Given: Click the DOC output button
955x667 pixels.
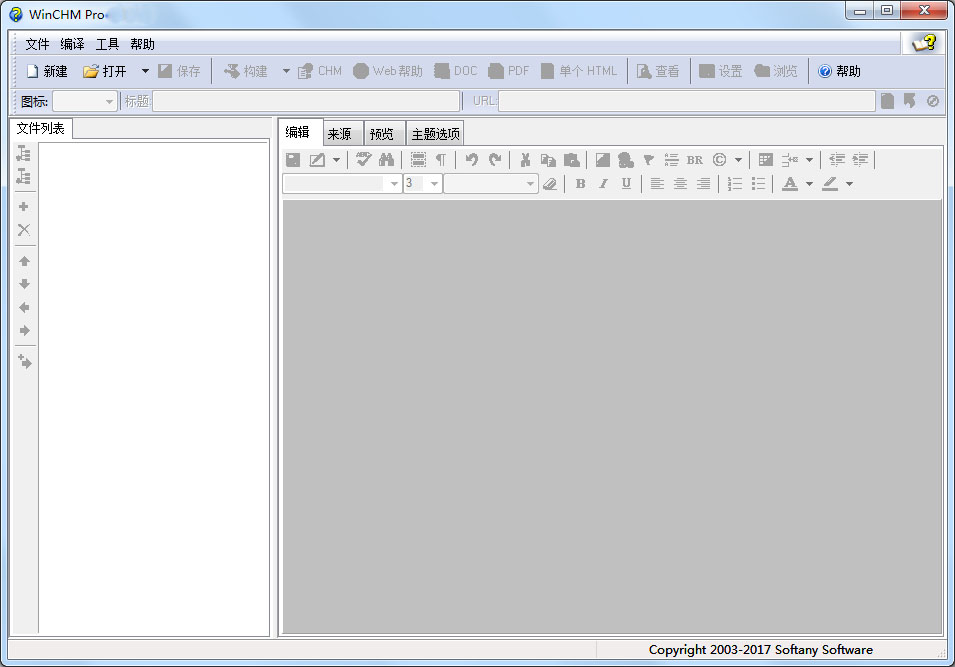Looking at the screenshot, I should (456, 71).
